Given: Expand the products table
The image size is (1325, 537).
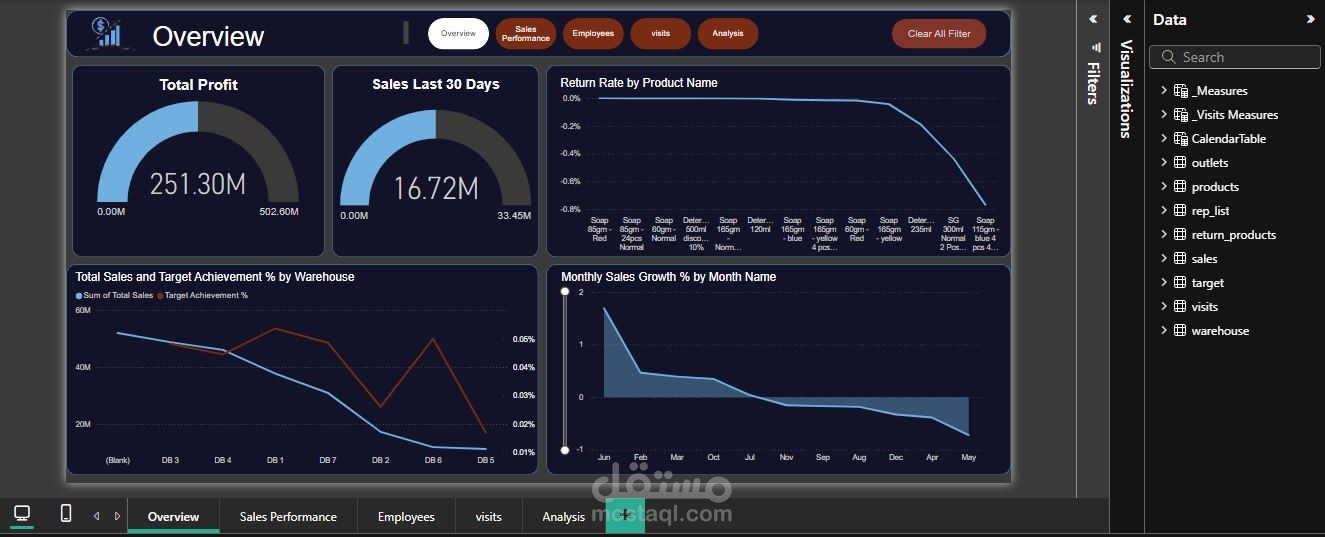Looking at the screenshot, I should (x=1163, y=187).
